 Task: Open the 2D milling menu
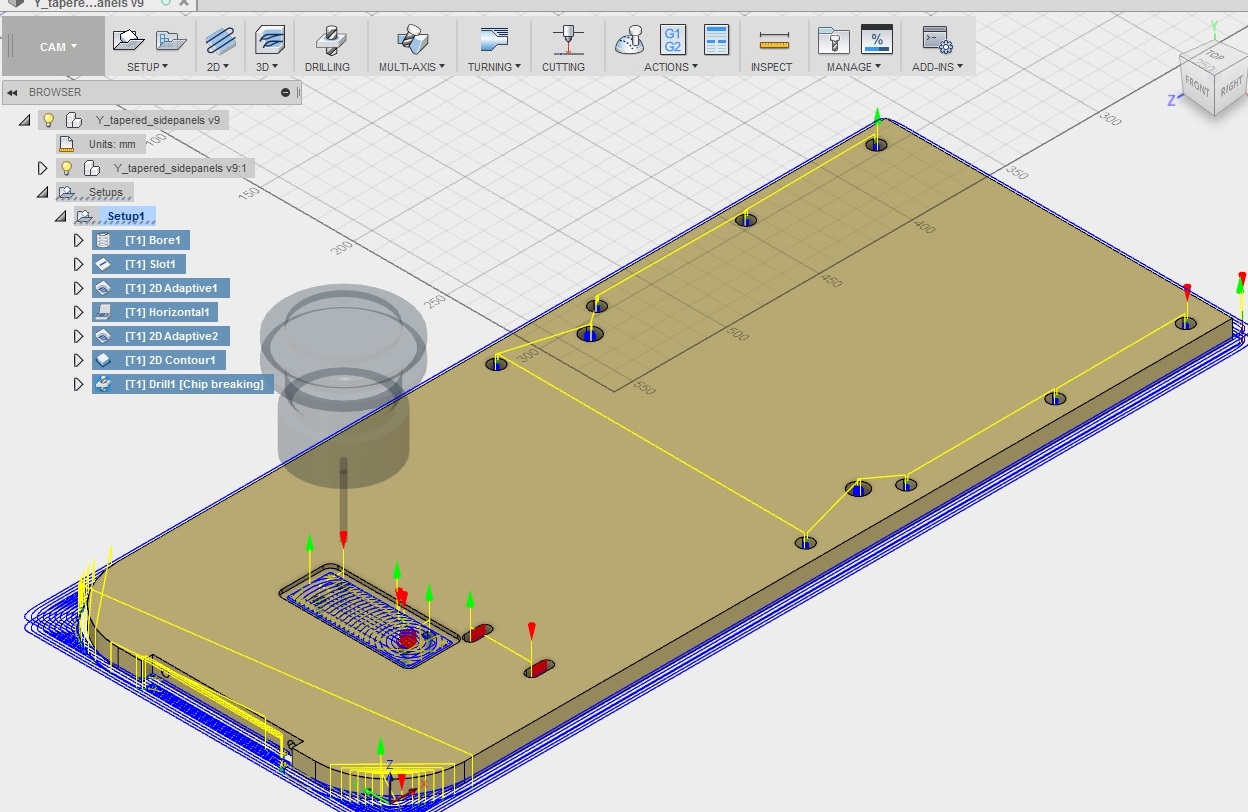[x=218, y=67]
